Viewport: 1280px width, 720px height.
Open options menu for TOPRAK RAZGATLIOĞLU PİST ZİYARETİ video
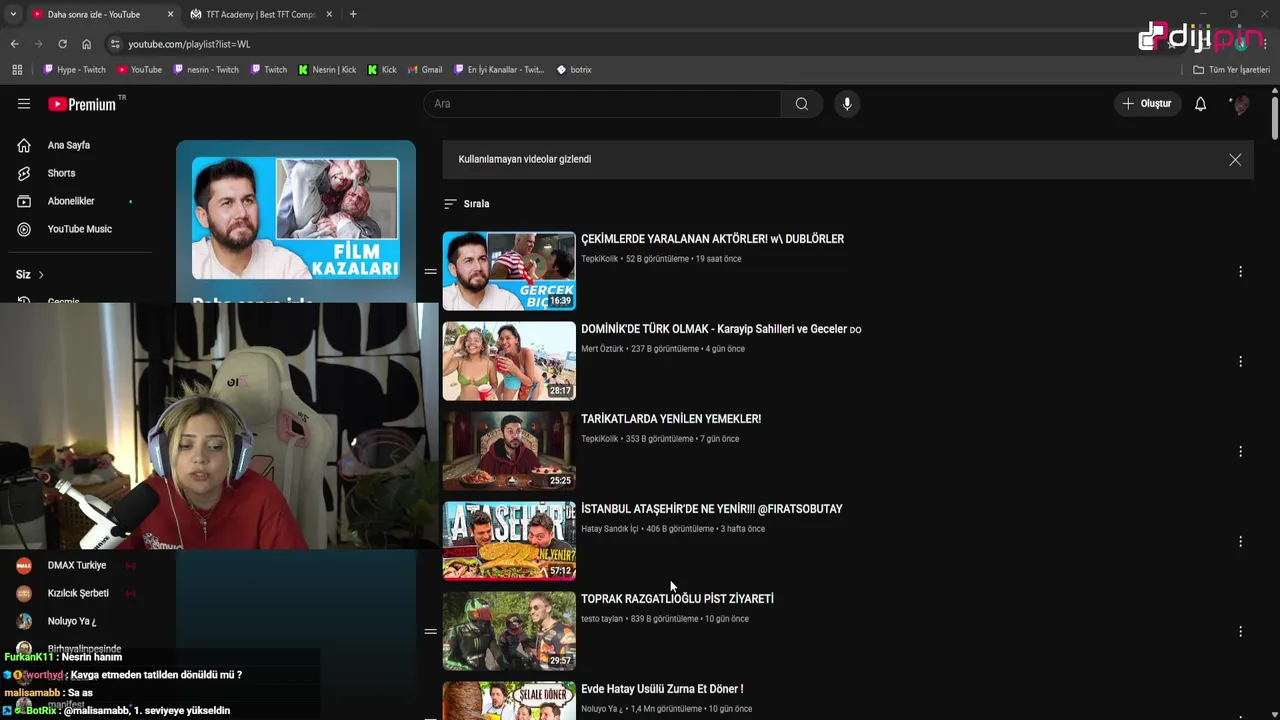pos(1240,632)
